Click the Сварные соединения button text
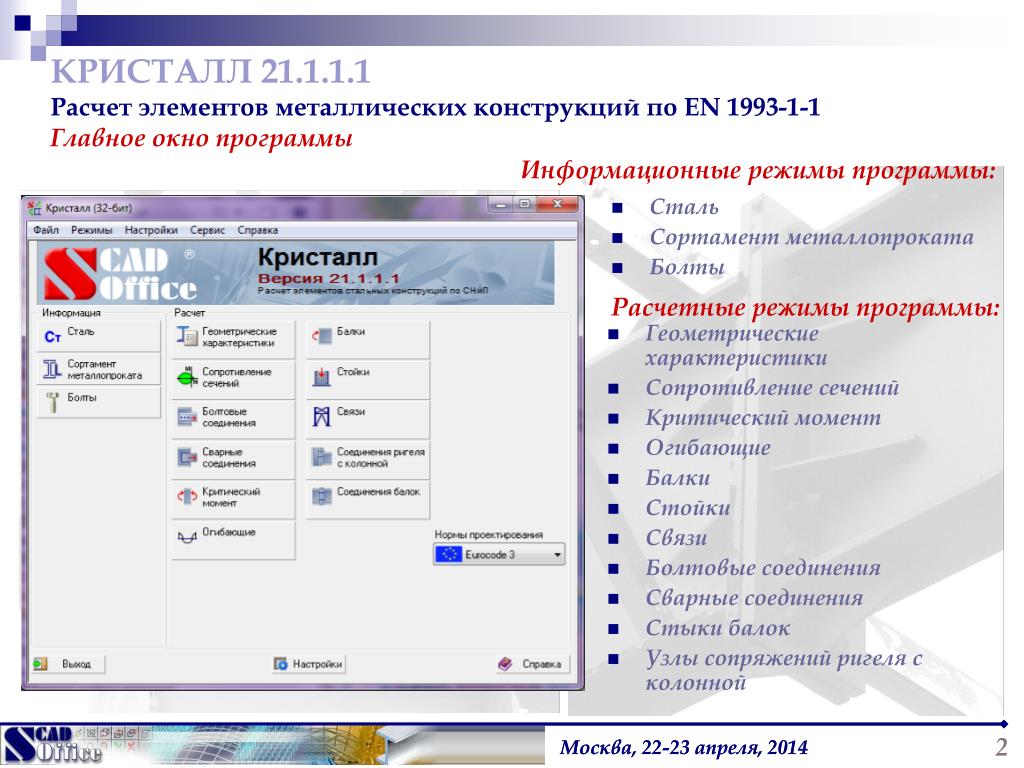The image size is (1024, 768). (x=229, y=458)
